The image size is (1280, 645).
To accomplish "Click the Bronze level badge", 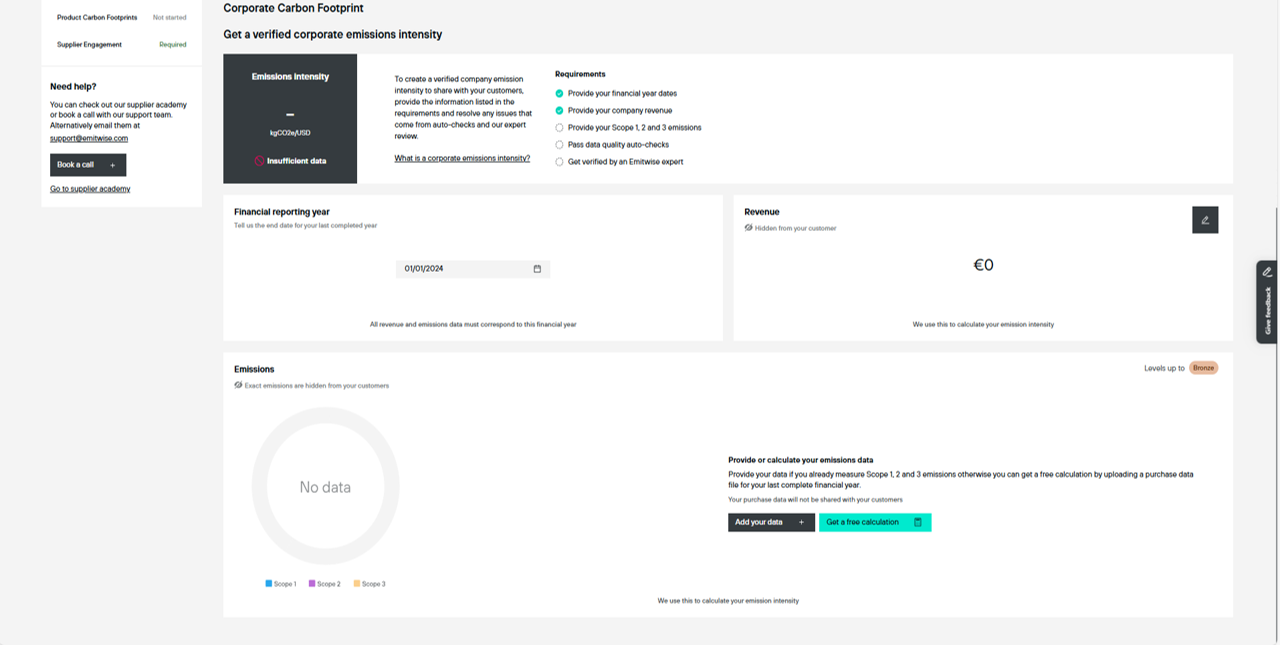I will click(x=1203, y=368).
